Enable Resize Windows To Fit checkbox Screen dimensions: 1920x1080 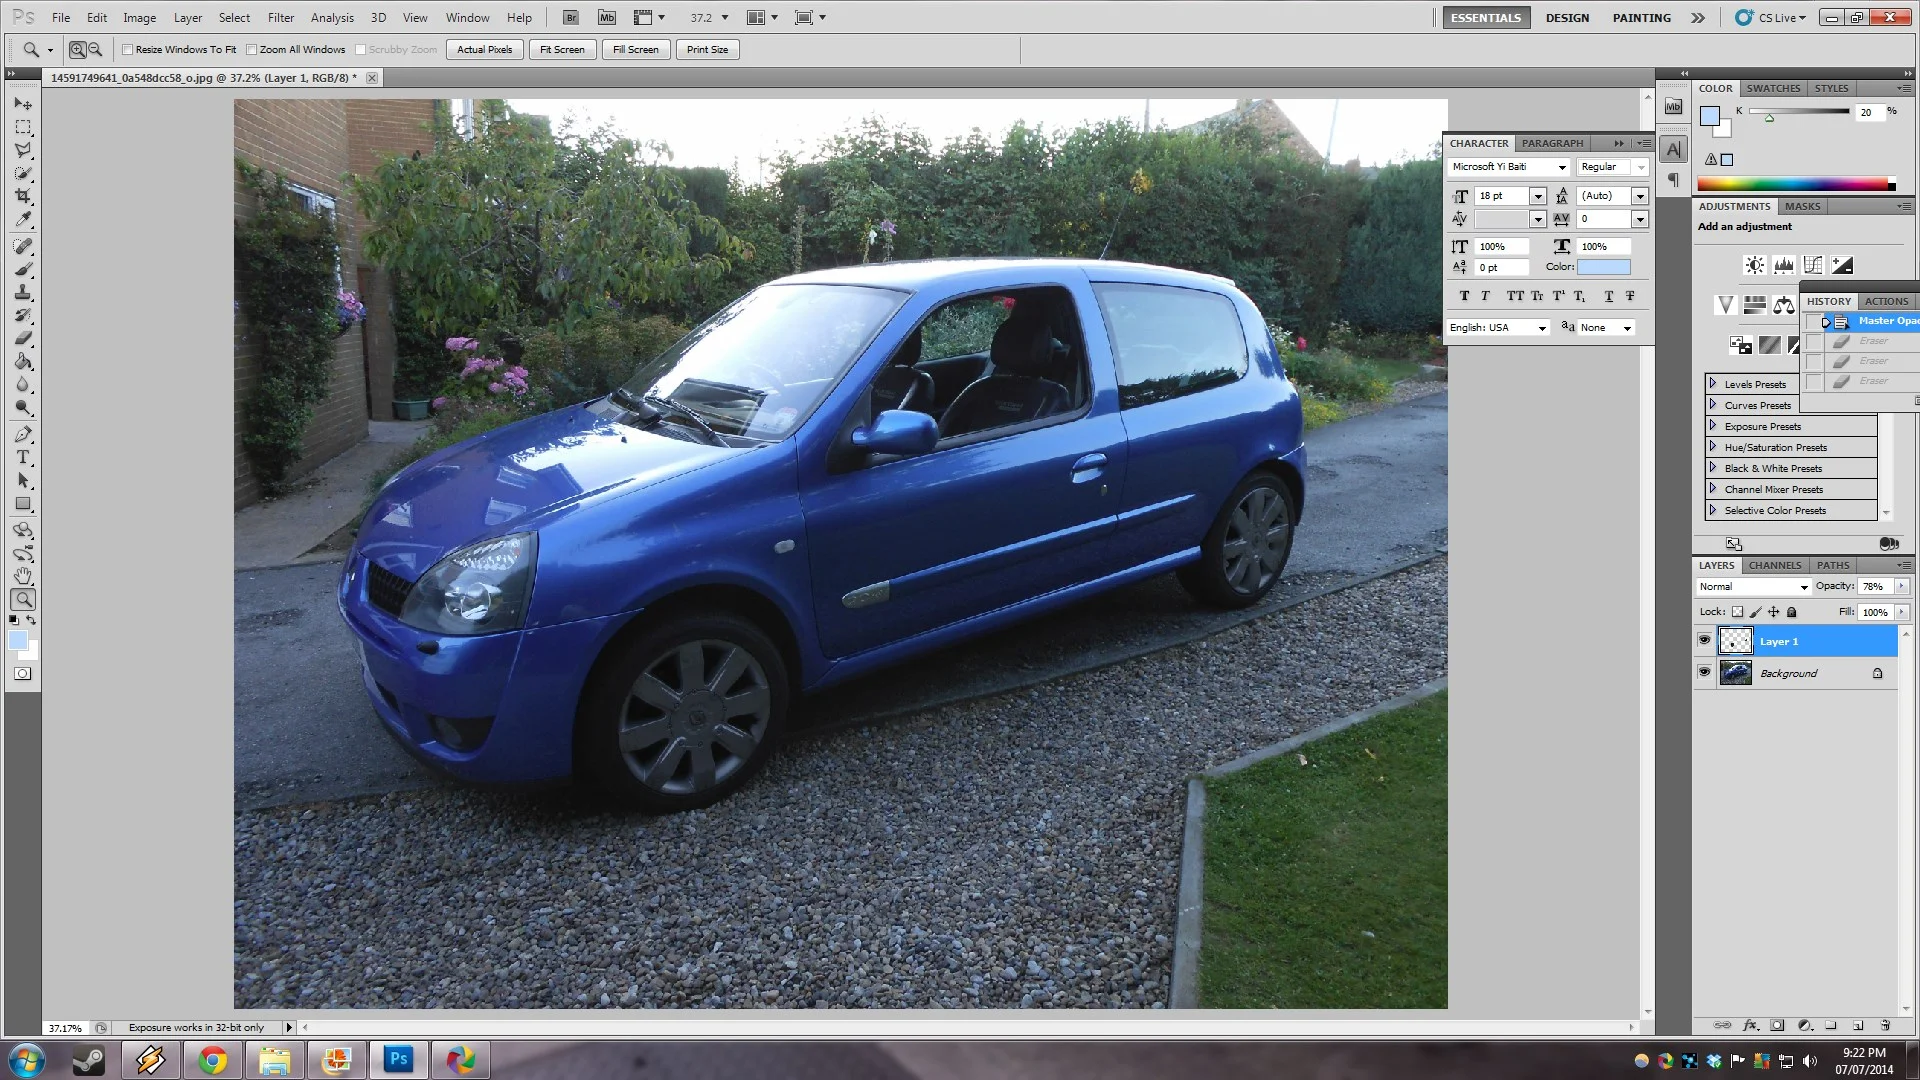(127, 49)
